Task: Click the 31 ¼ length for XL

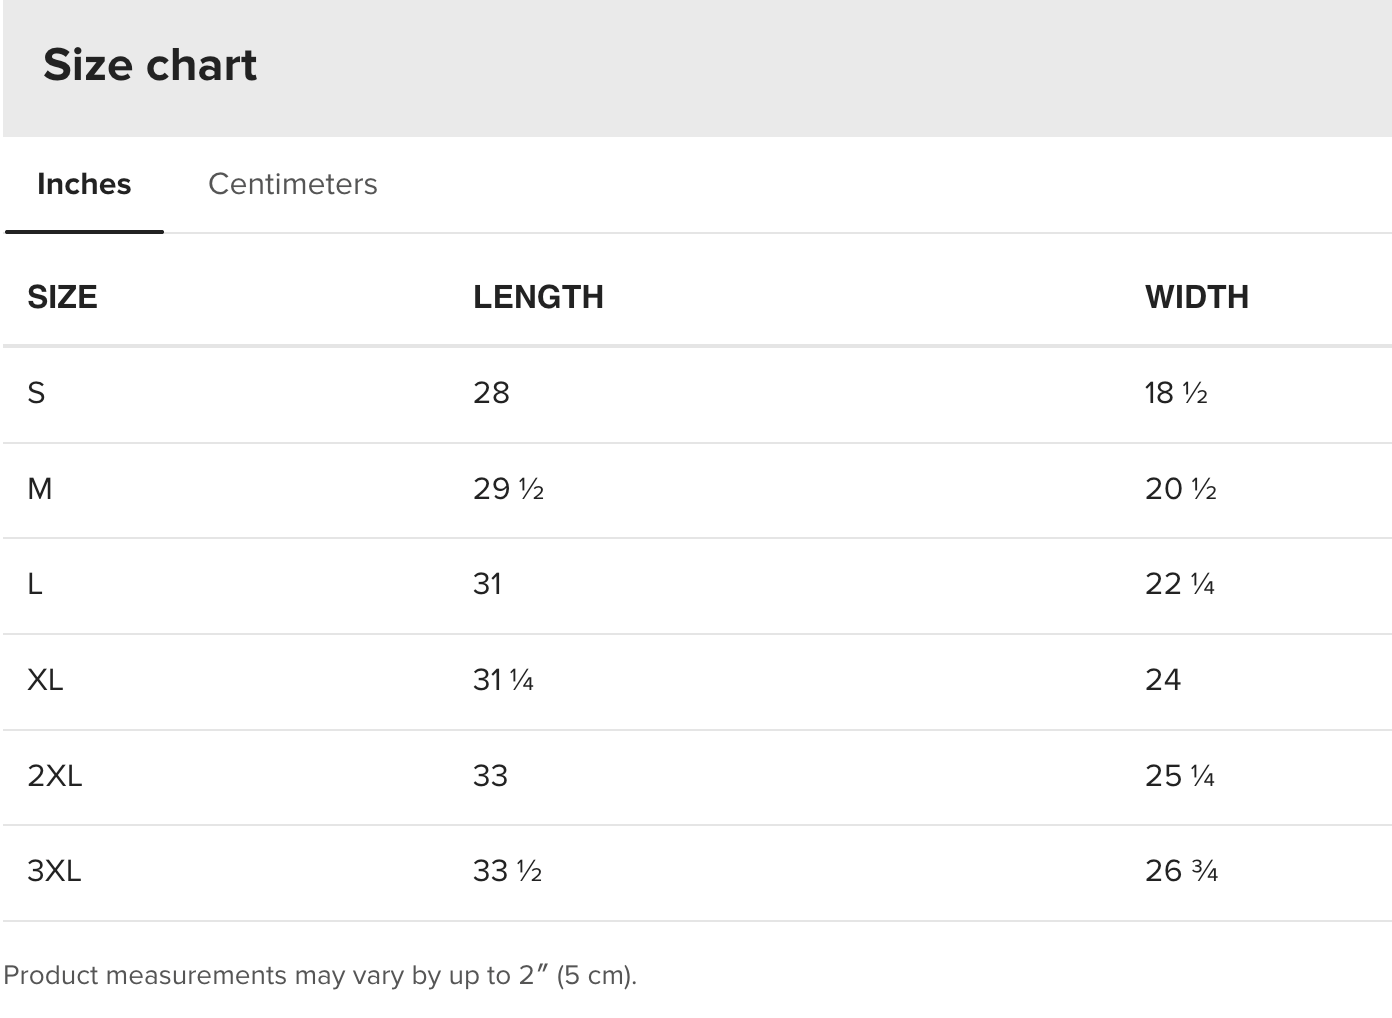Action: [503, 680]
